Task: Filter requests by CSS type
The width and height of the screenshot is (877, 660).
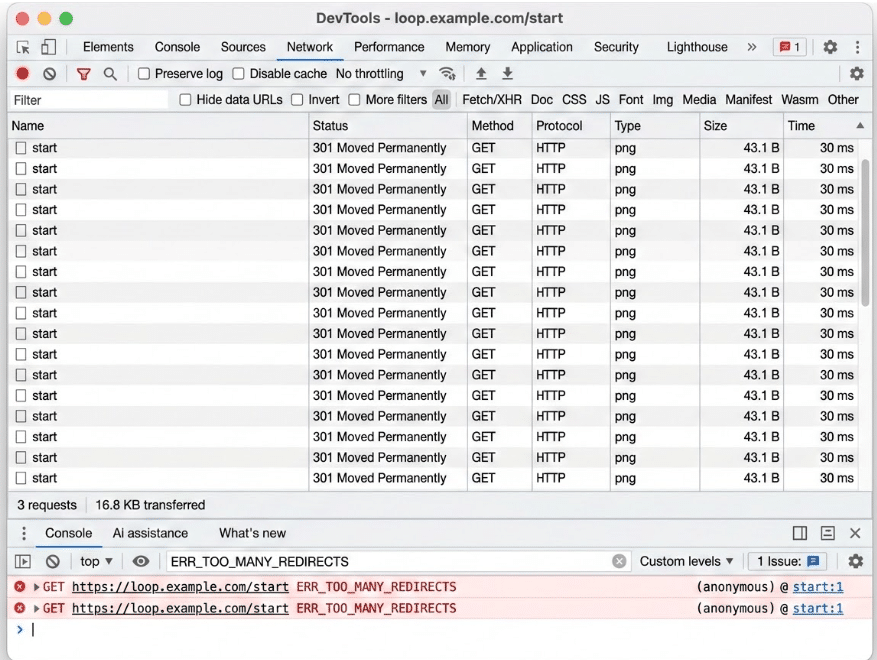Action: coord(574,100)
